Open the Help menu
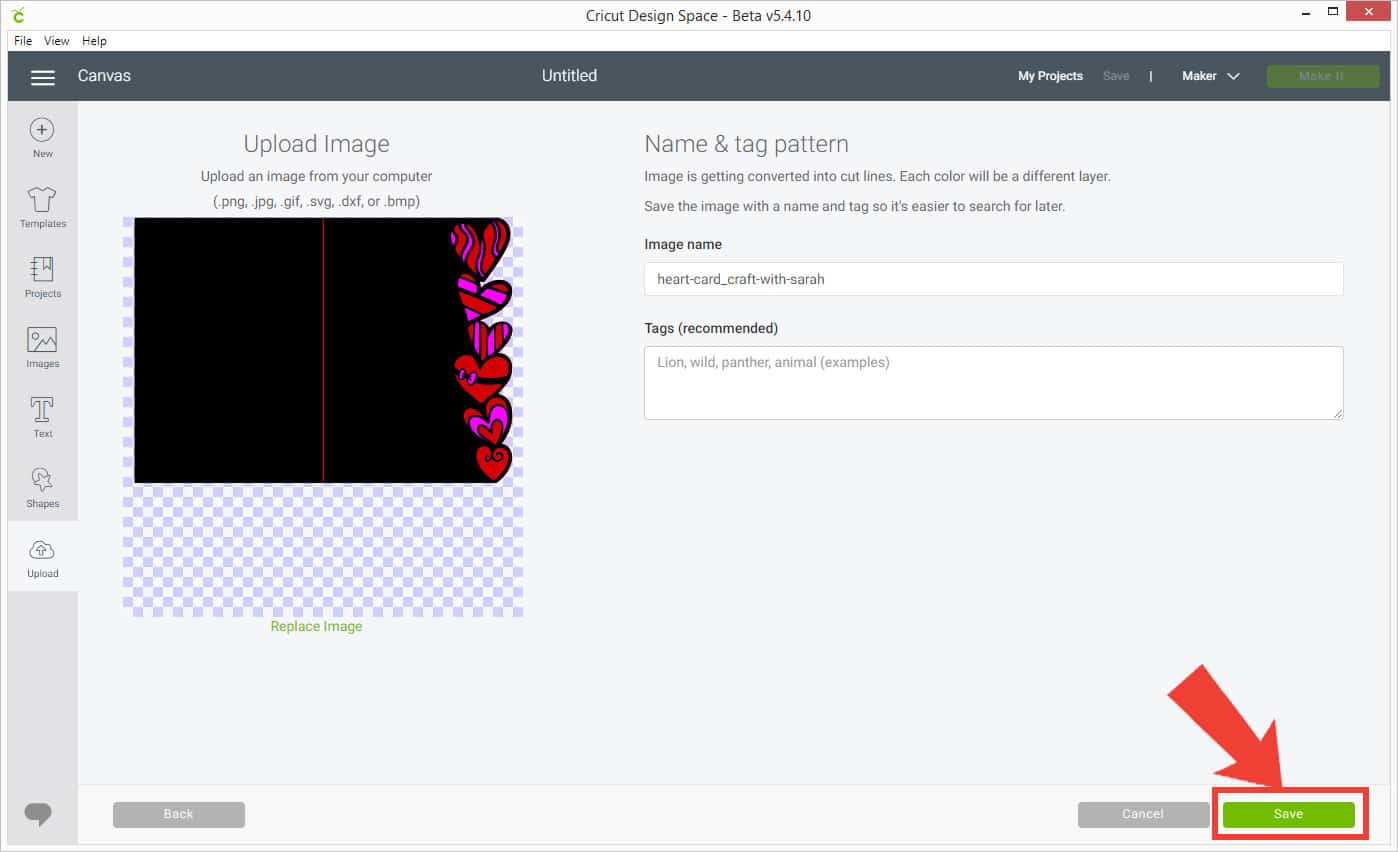 [94, 41]
